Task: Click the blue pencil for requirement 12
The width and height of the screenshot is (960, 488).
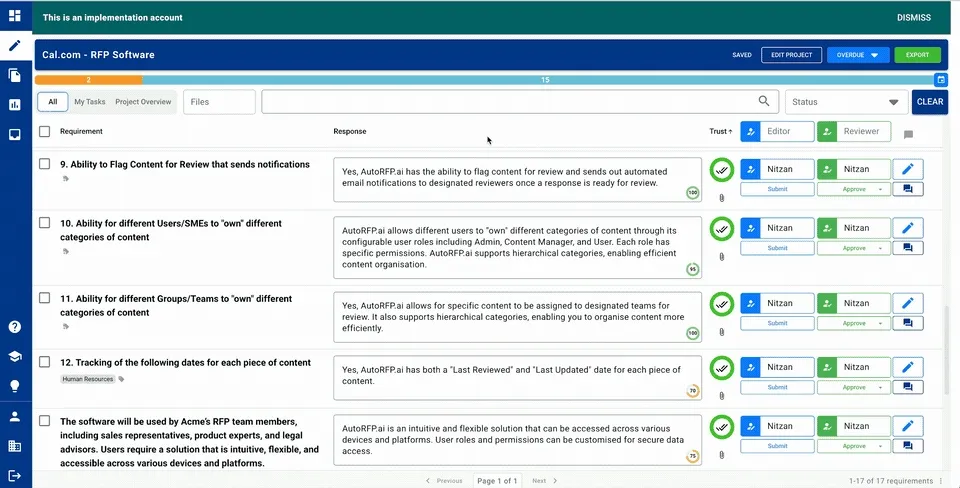Action: (908, 367)
